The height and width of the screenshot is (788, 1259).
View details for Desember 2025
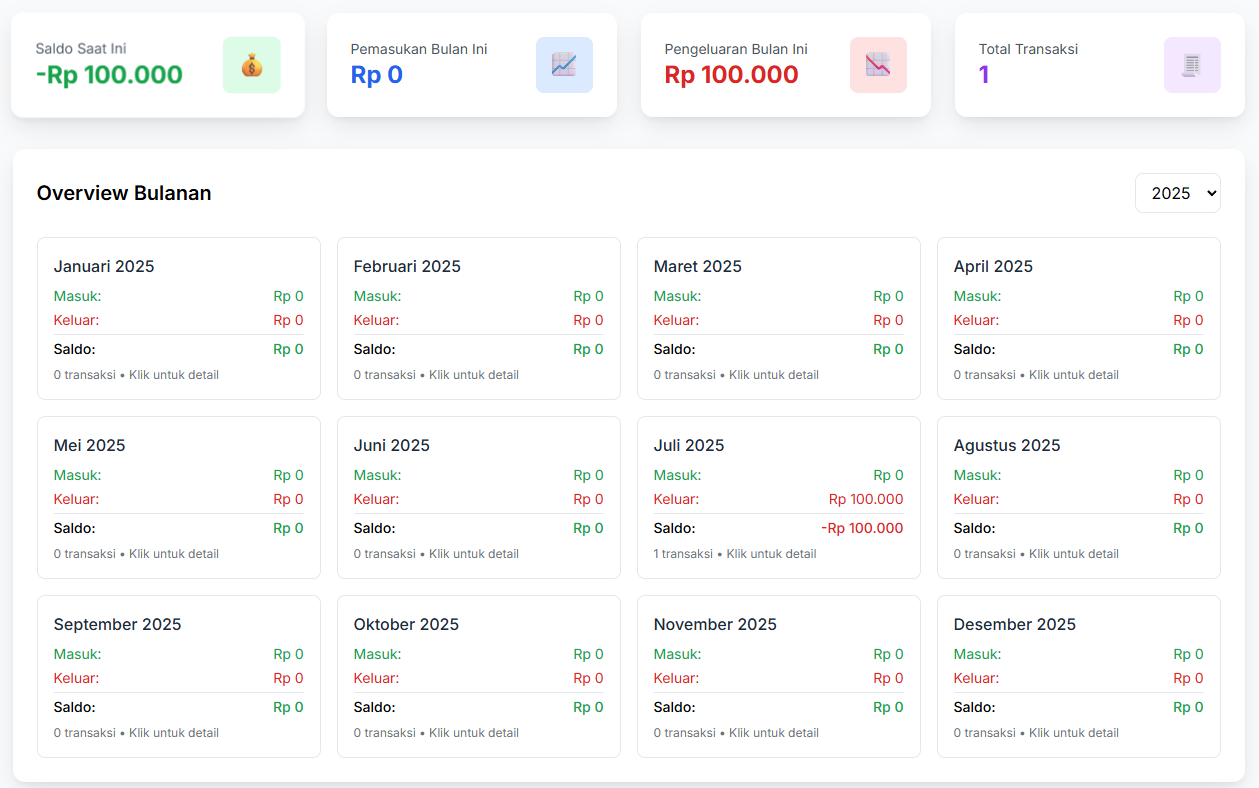coord(1079,676)
